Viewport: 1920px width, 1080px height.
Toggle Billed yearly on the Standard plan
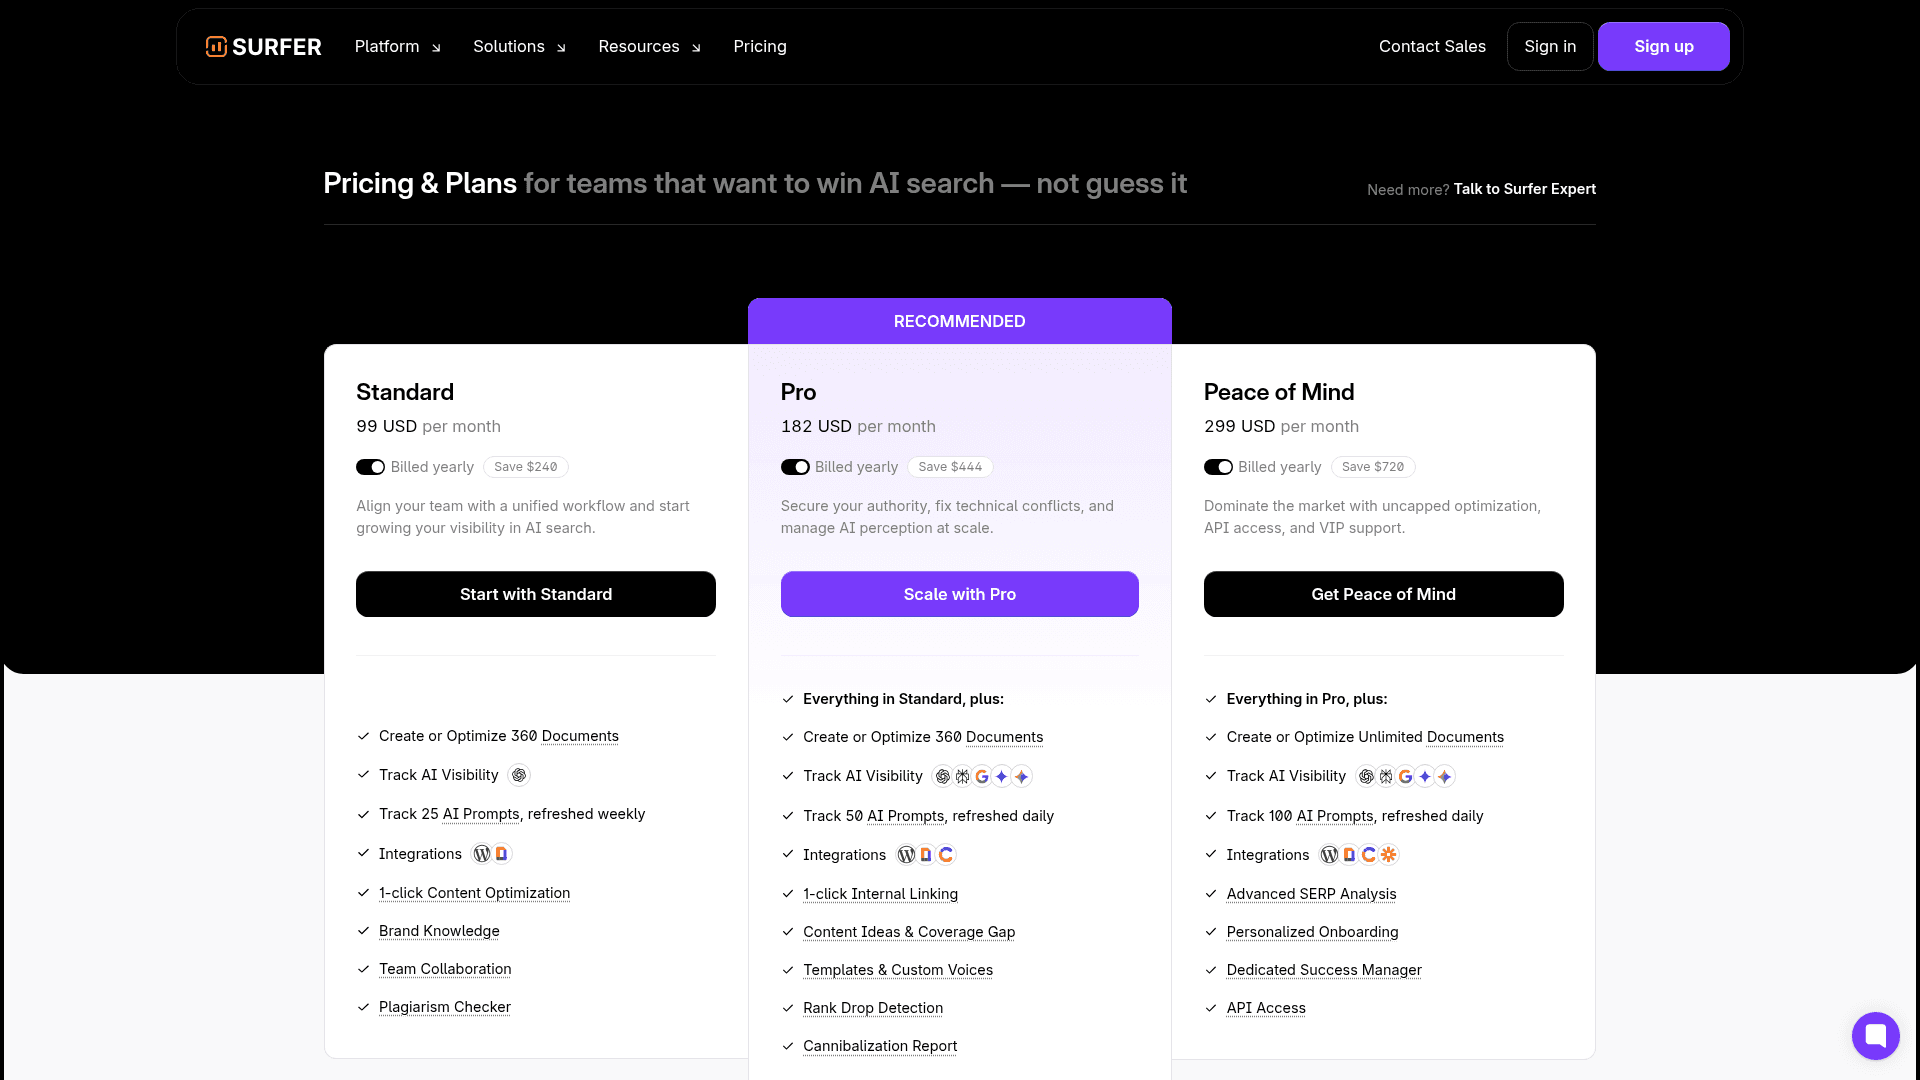click(x=370, y=467)
